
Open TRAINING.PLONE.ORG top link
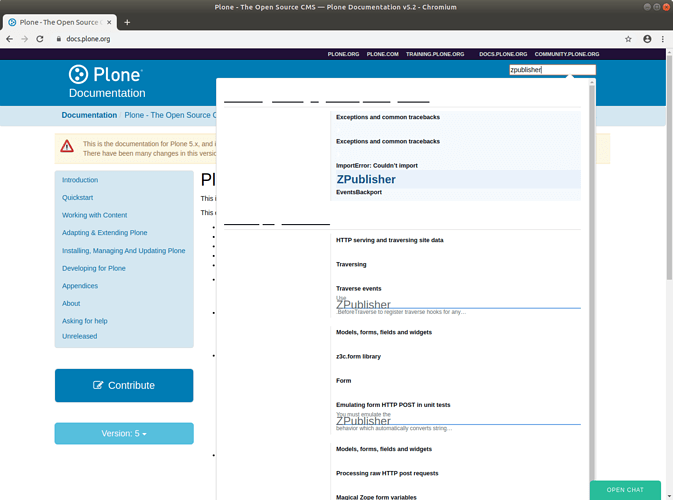435,54
